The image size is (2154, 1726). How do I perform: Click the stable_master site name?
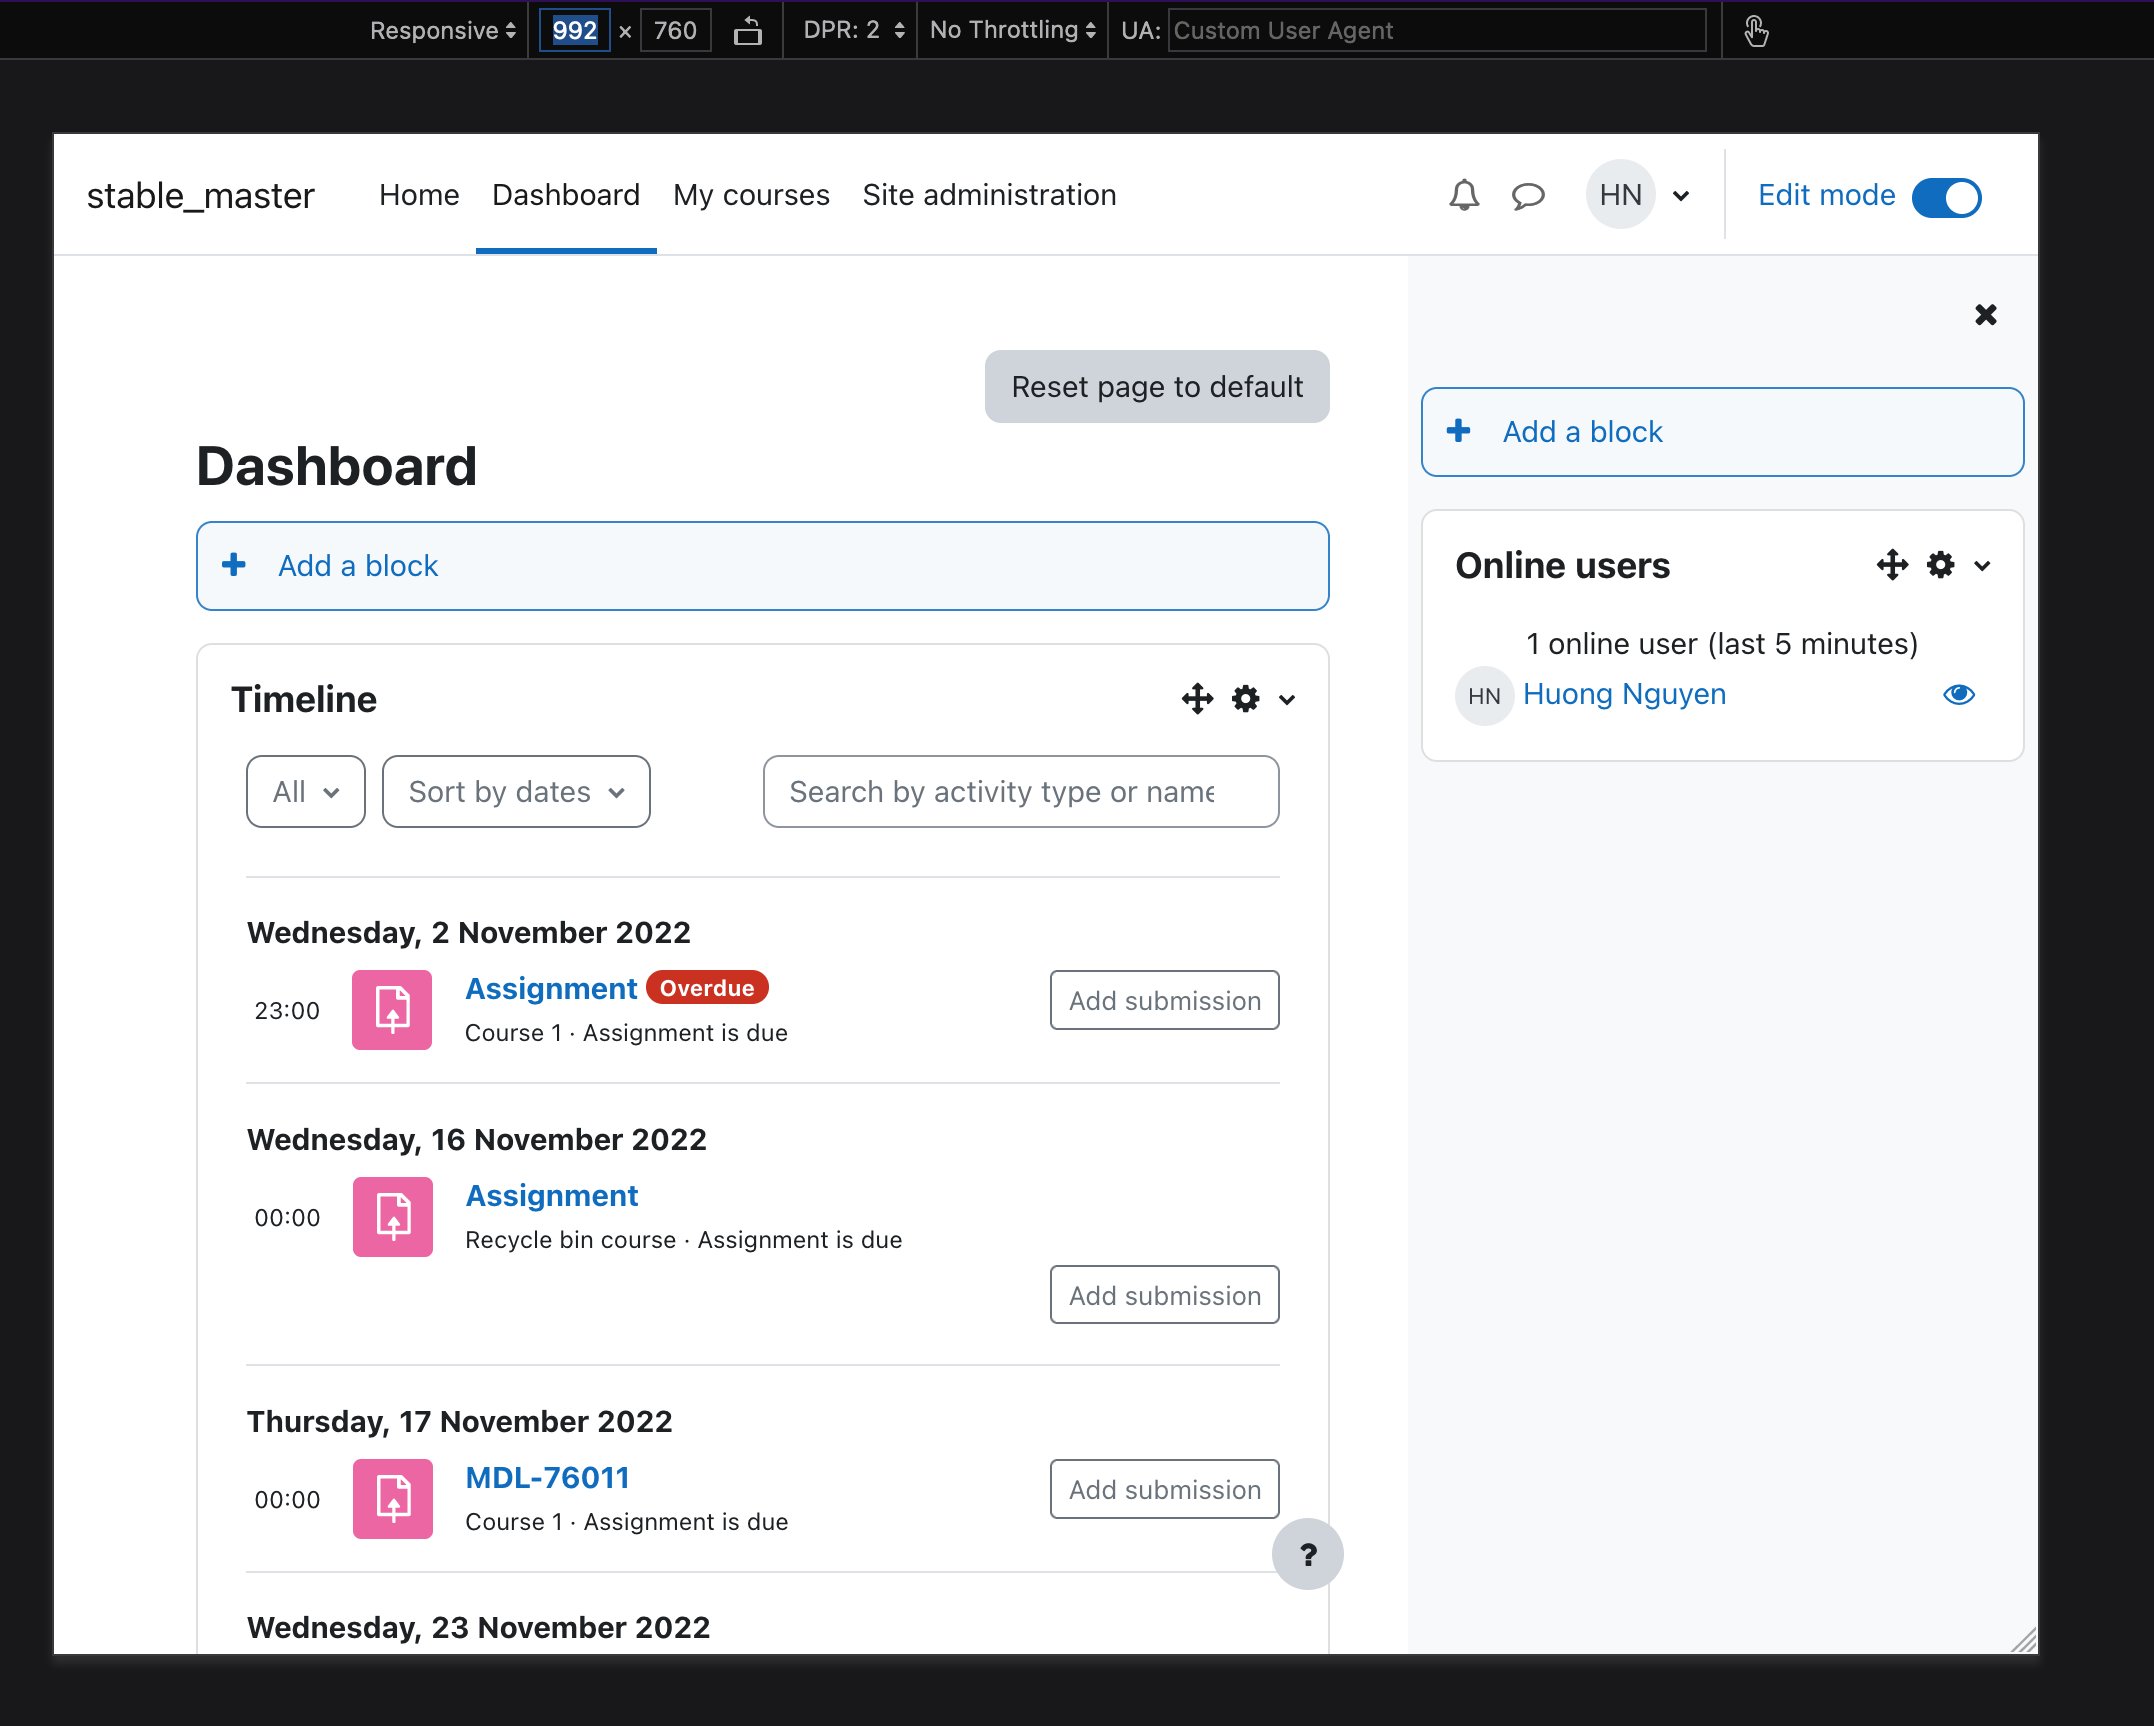coord(201,195)
